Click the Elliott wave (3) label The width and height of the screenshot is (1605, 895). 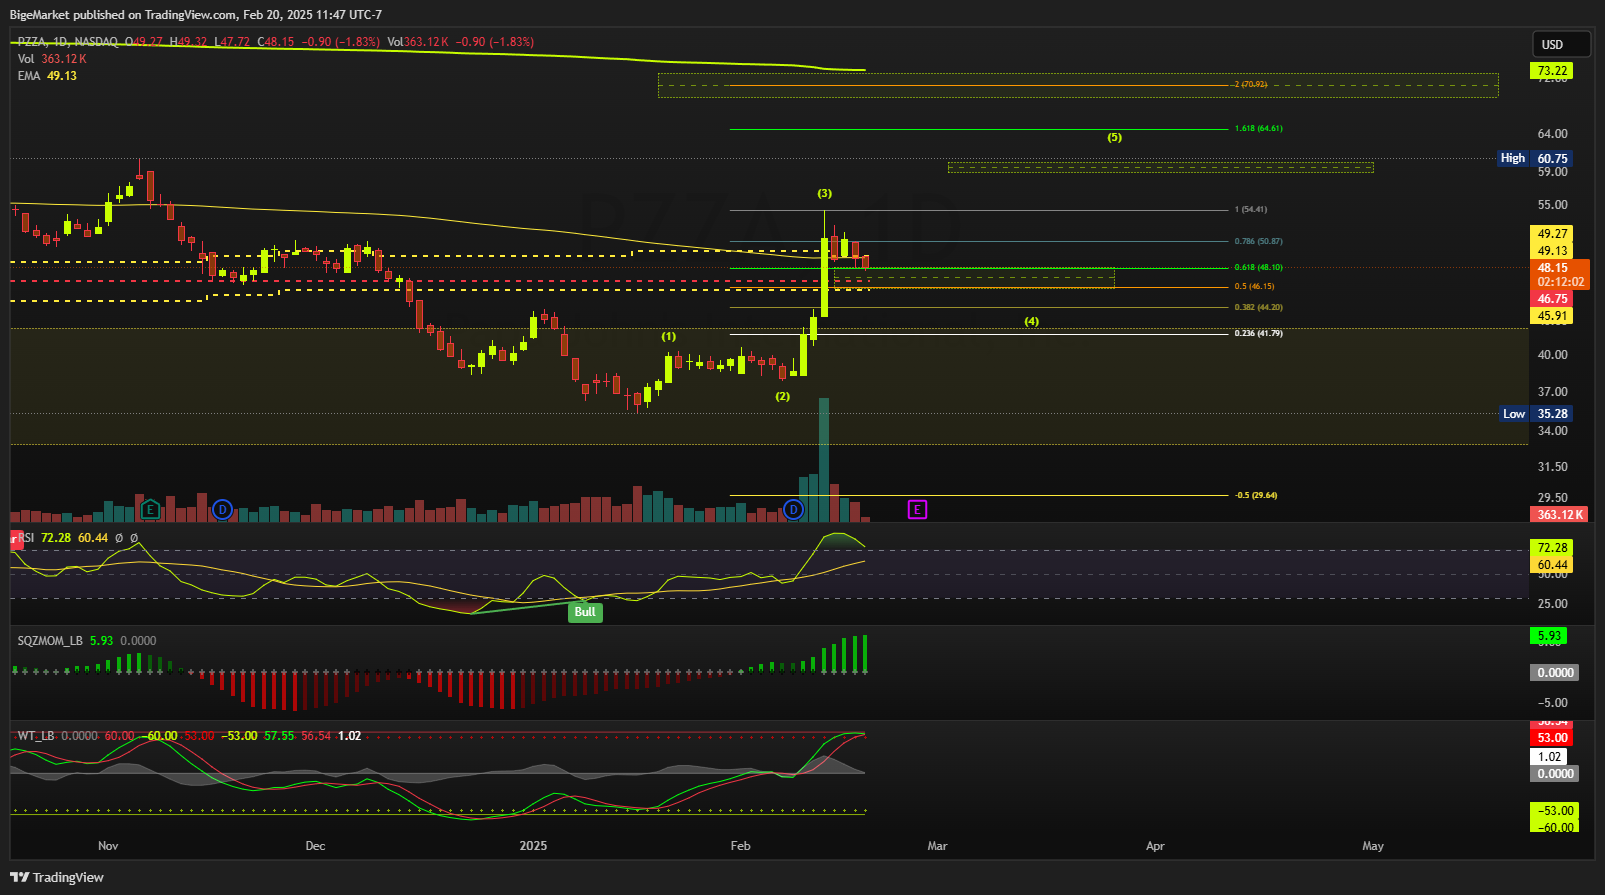[824, 193]
